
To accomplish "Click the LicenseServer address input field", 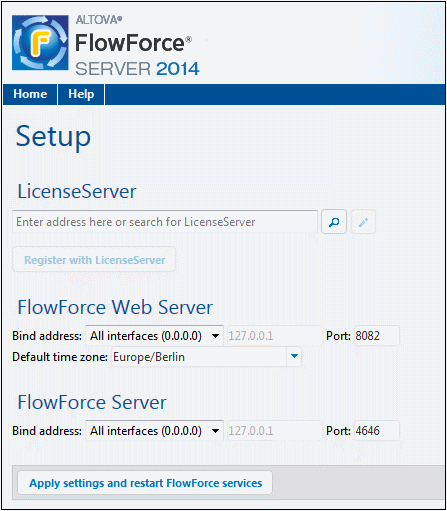I will [x=165, y=222].
